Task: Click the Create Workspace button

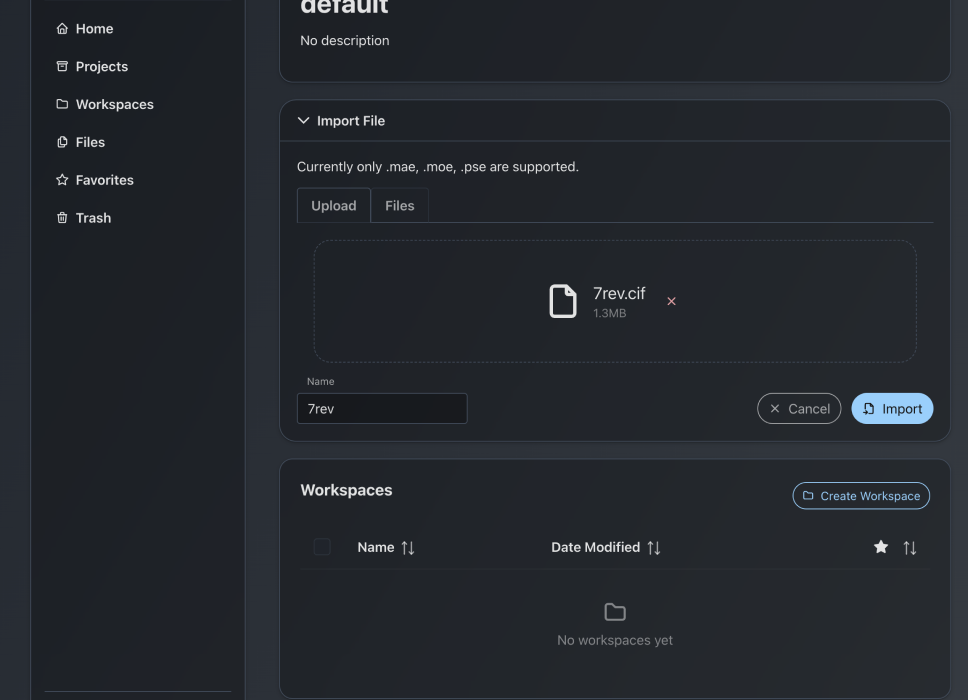Action: pyautogui.click(x=860, y=495)
